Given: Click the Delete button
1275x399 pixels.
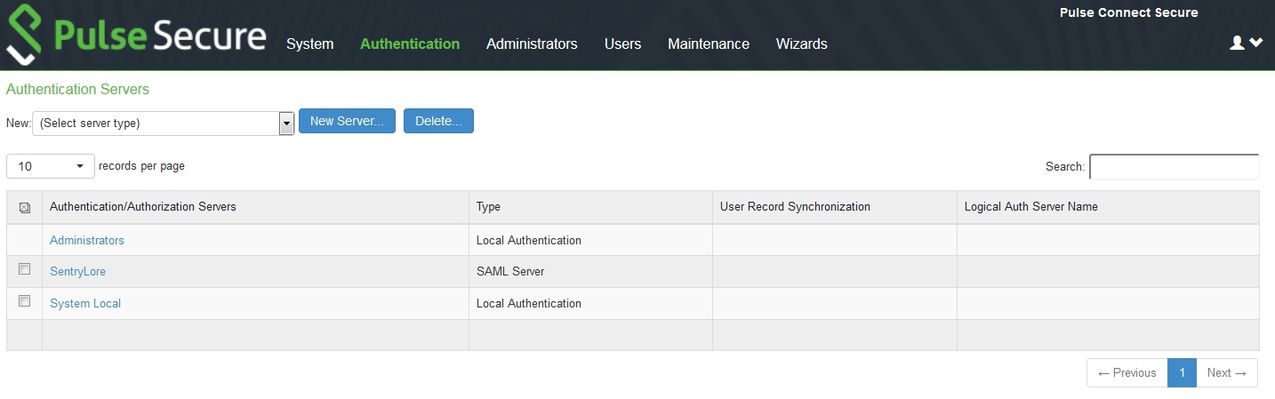Looking at the screenshot, I should pyautogui.click(x=439, y=121).
